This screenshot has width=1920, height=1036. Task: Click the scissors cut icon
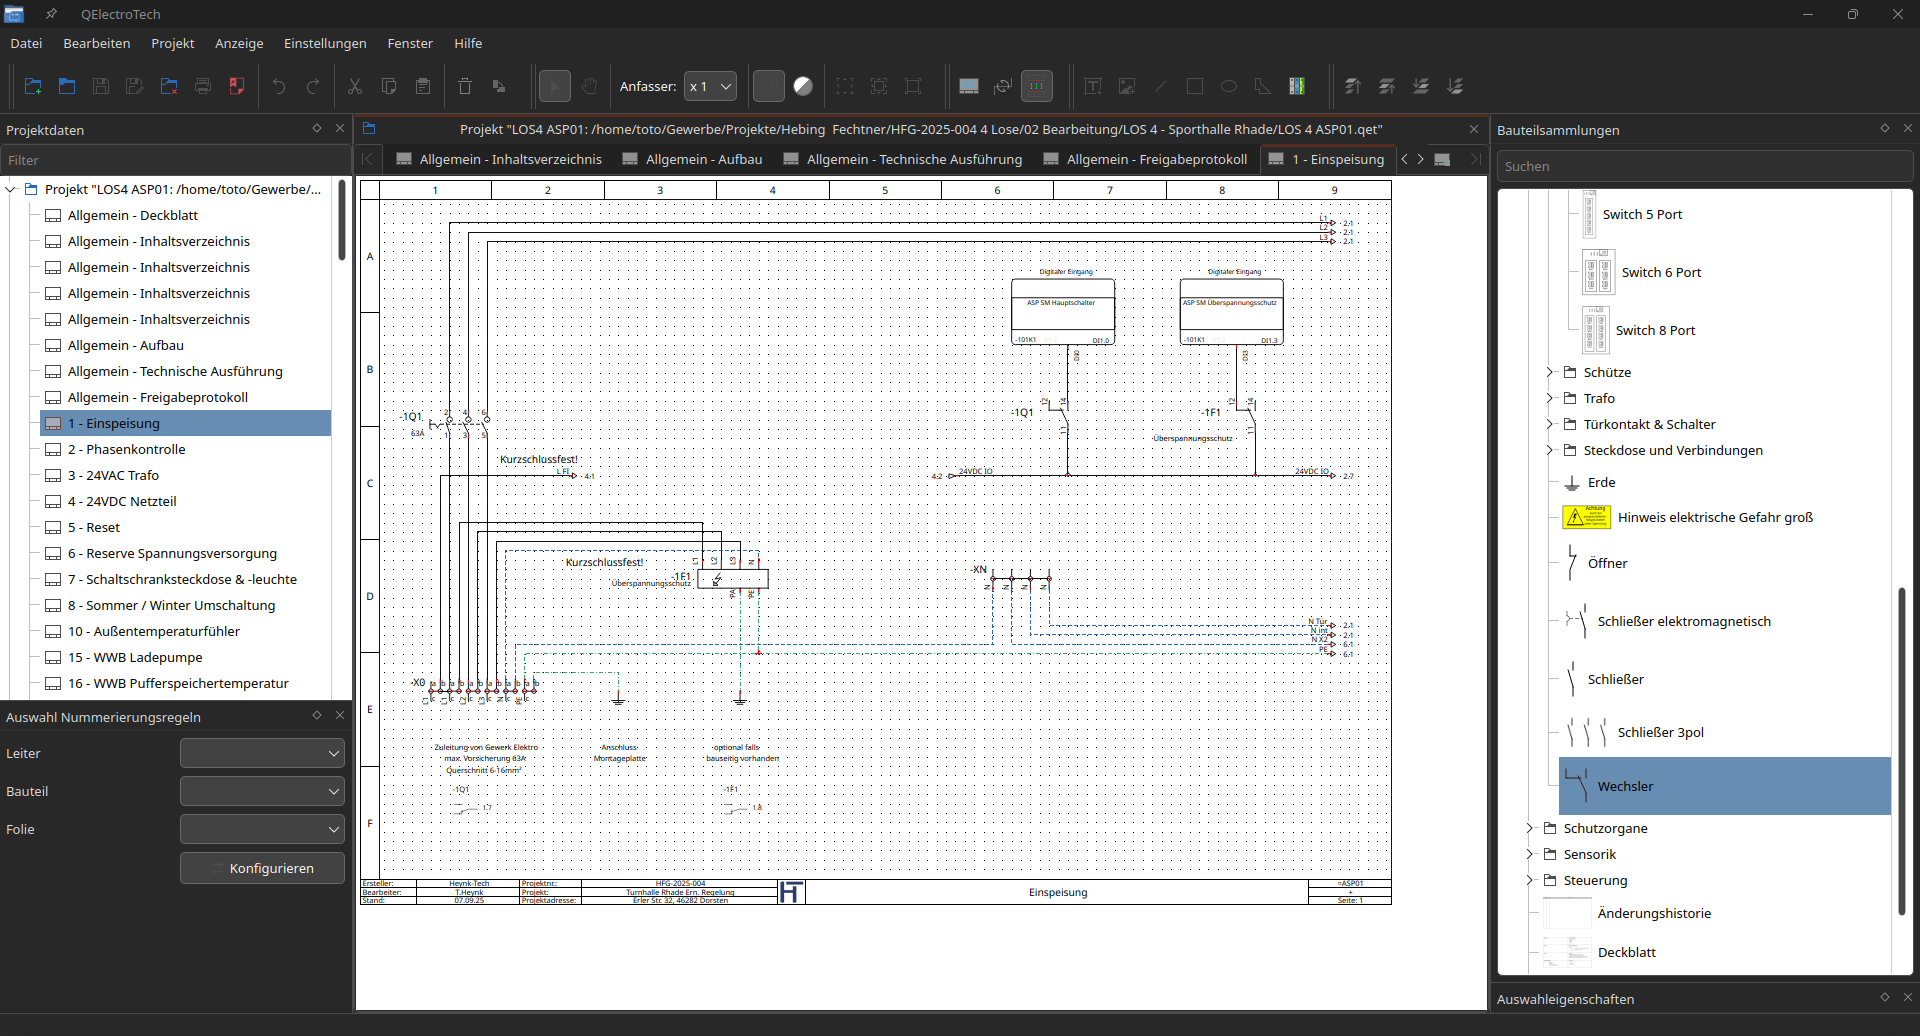pyautogui.click(x=354, y=87)
